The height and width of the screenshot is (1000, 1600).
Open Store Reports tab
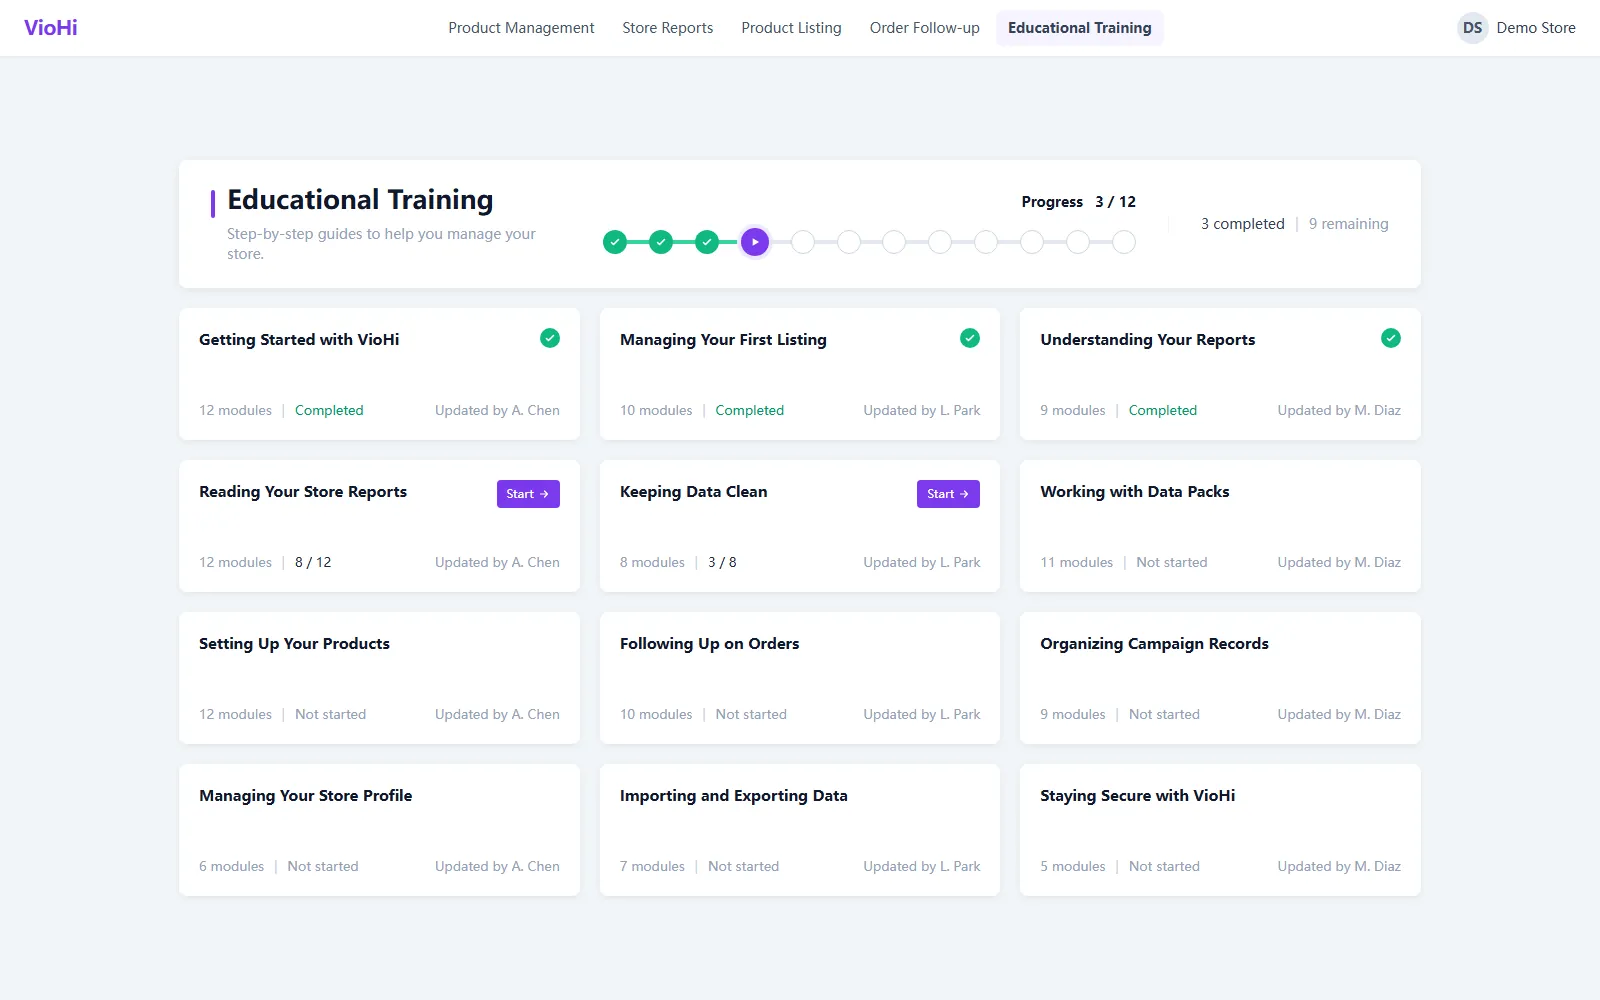coord(668,28)
